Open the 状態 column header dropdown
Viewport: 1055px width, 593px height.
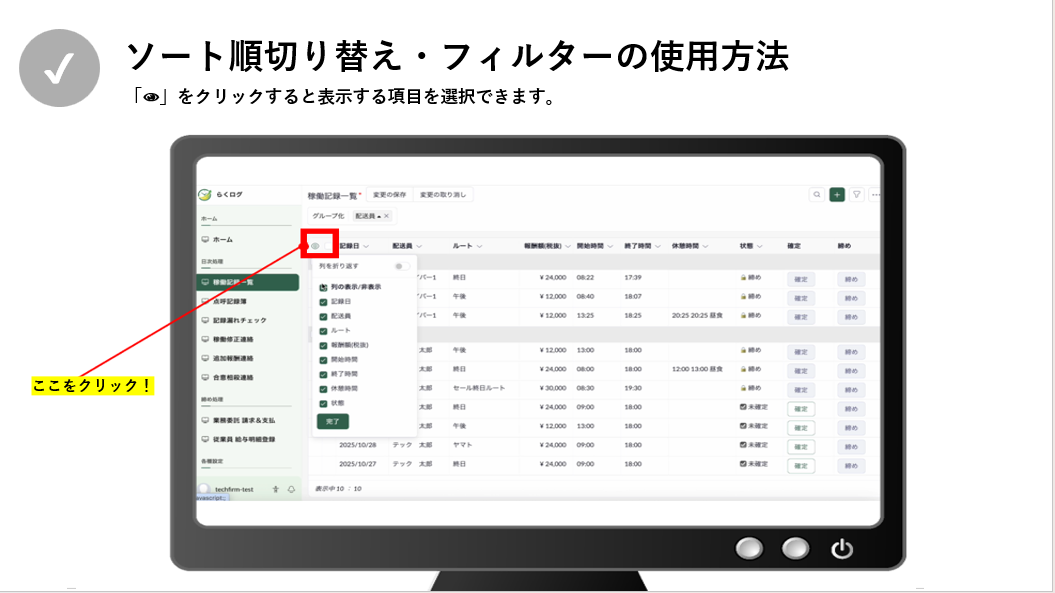click(x=759, y=246)
